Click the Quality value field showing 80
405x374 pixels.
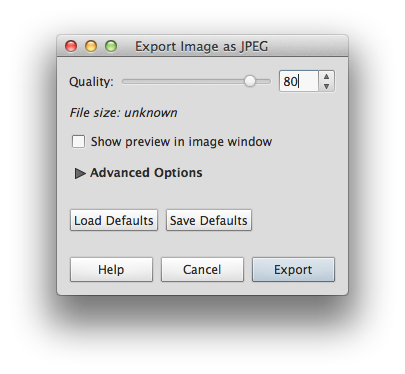(299, 81)
